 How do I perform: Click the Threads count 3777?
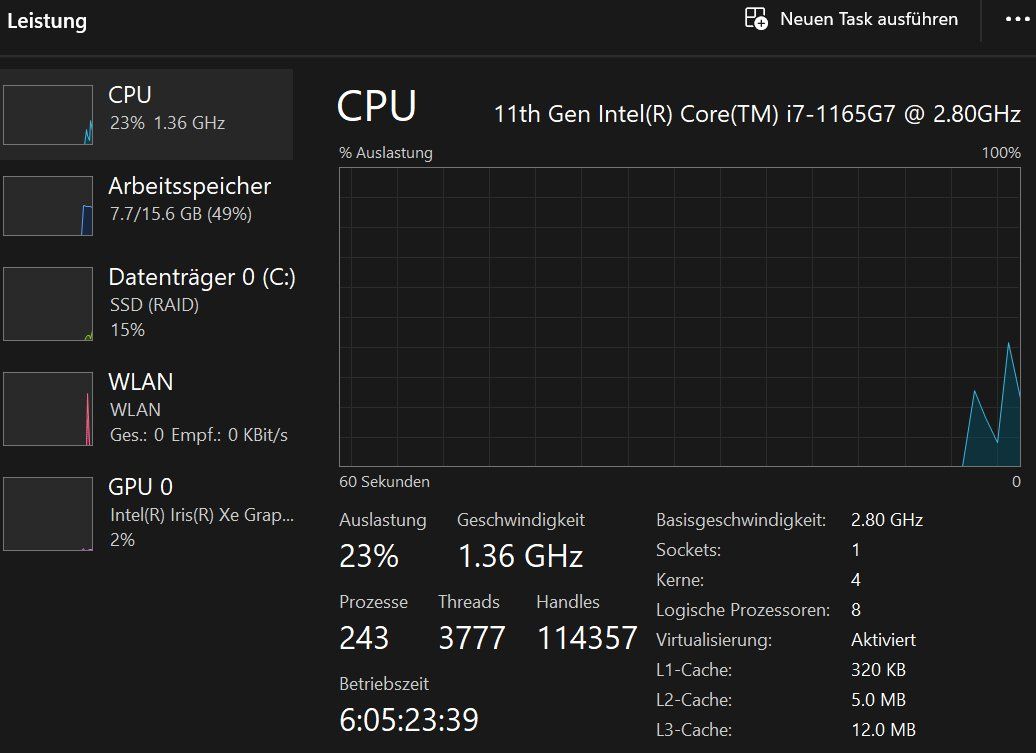pos(472,638)
